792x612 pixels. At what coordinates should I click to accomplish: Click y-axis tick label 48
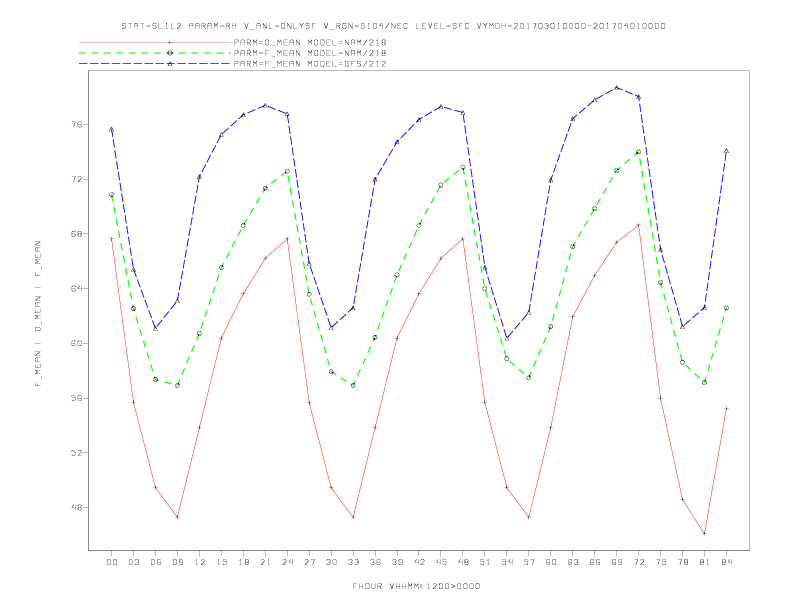(76, 507)
